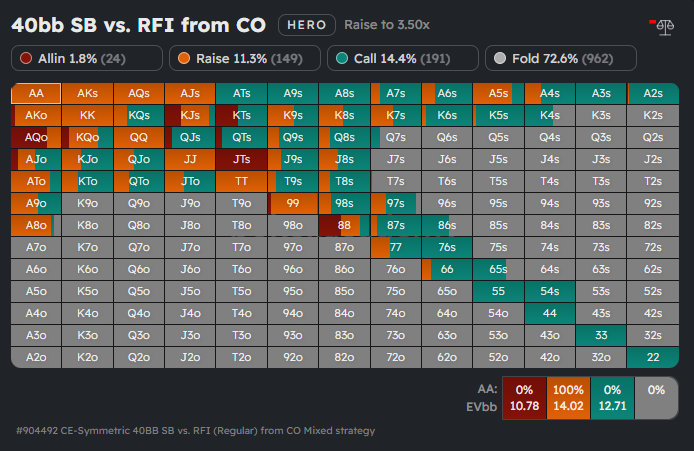The height and width of the screenshot is (451, 694).
Task: Select the A5s hand cell
Action: point(498,93)
